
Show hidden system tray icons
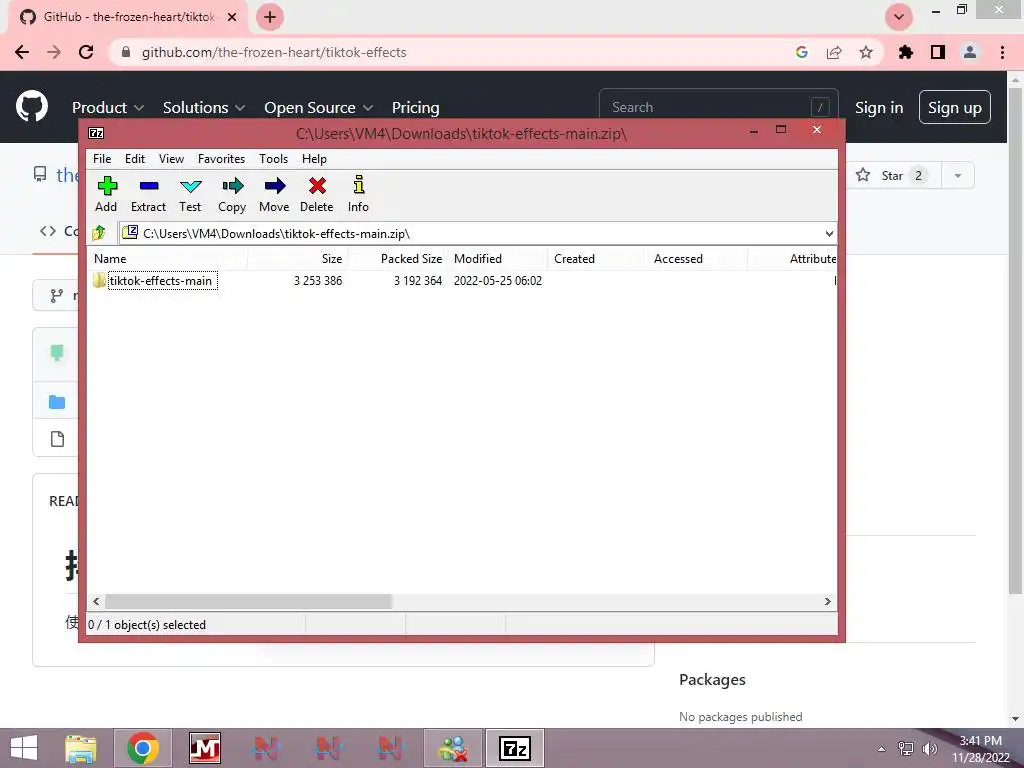(882, 749)
